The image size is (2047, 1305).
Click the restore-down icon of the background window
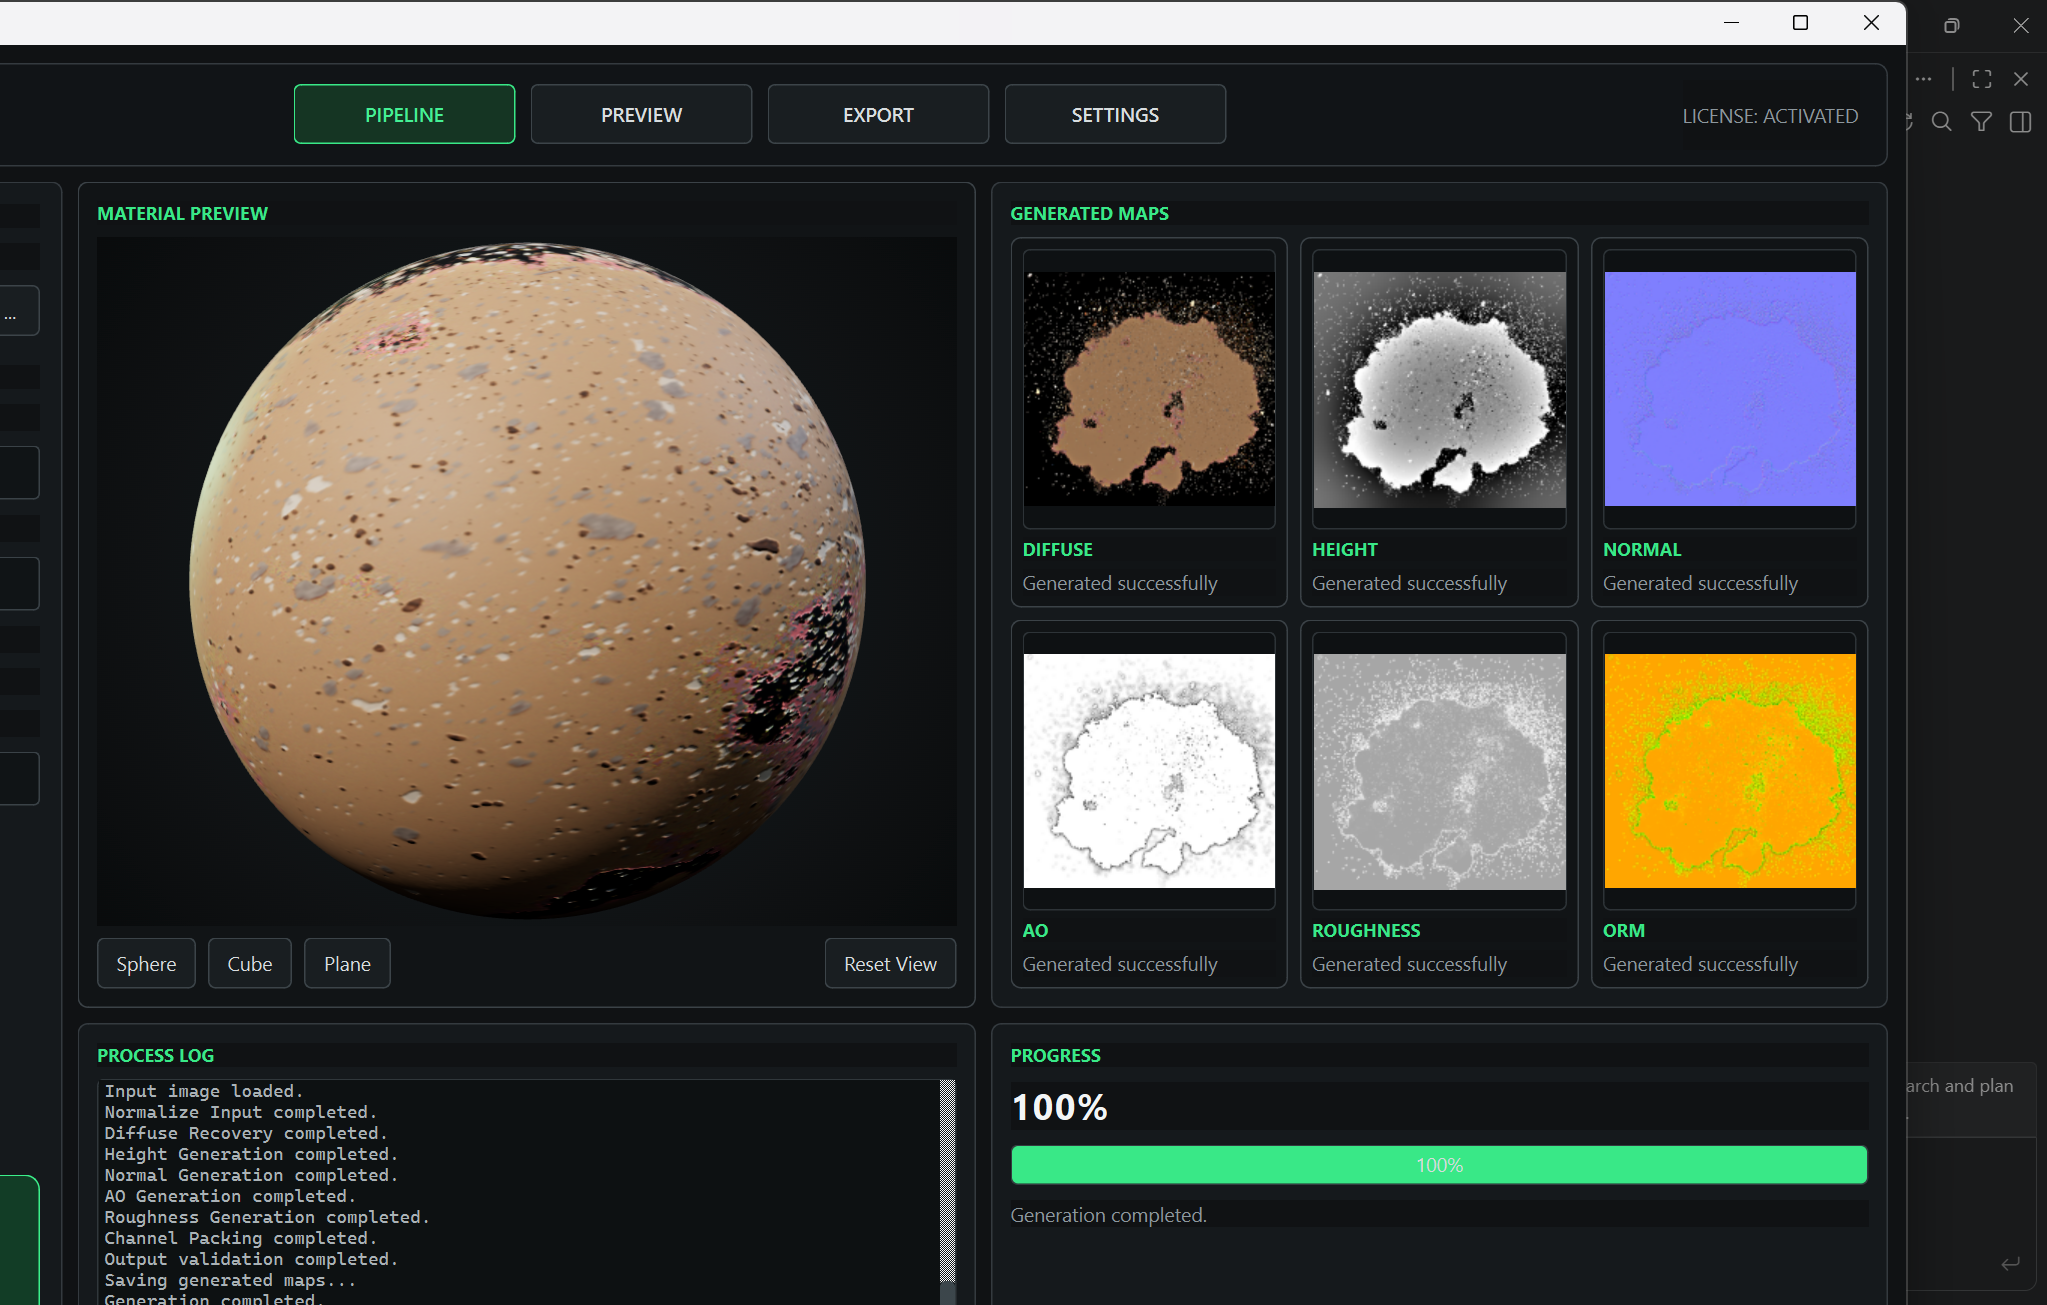1951,26
